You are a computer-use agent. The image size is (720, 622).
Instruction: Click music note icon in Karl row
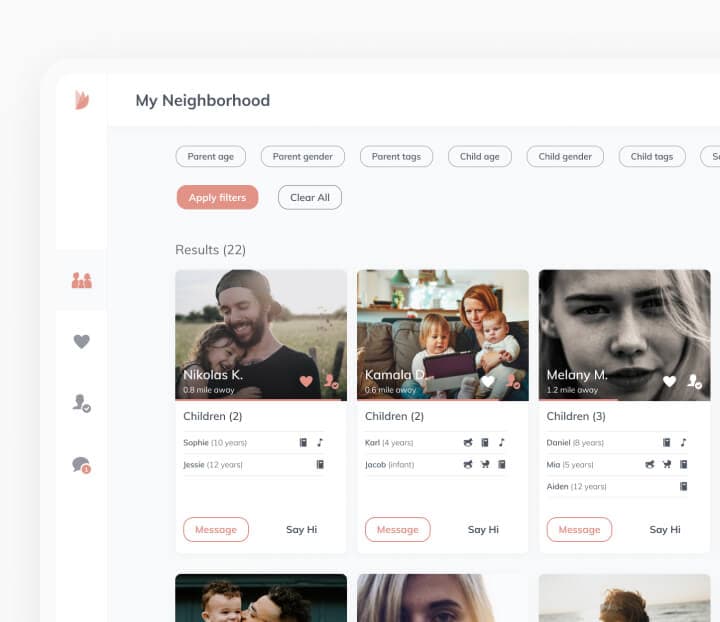(x=501, y=442)
